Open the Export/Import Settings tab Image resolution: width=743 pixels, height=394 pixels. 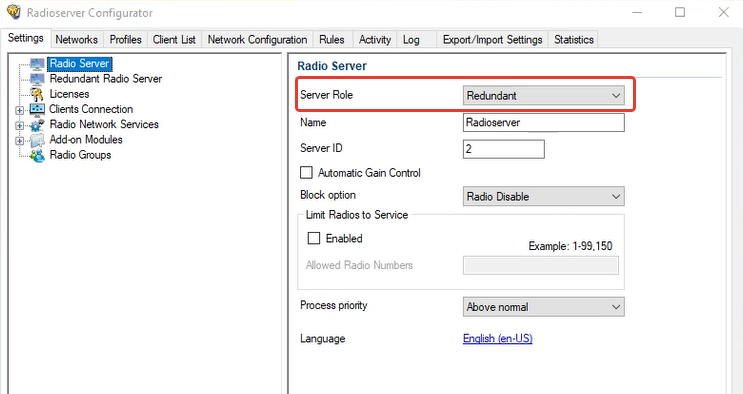492,40
